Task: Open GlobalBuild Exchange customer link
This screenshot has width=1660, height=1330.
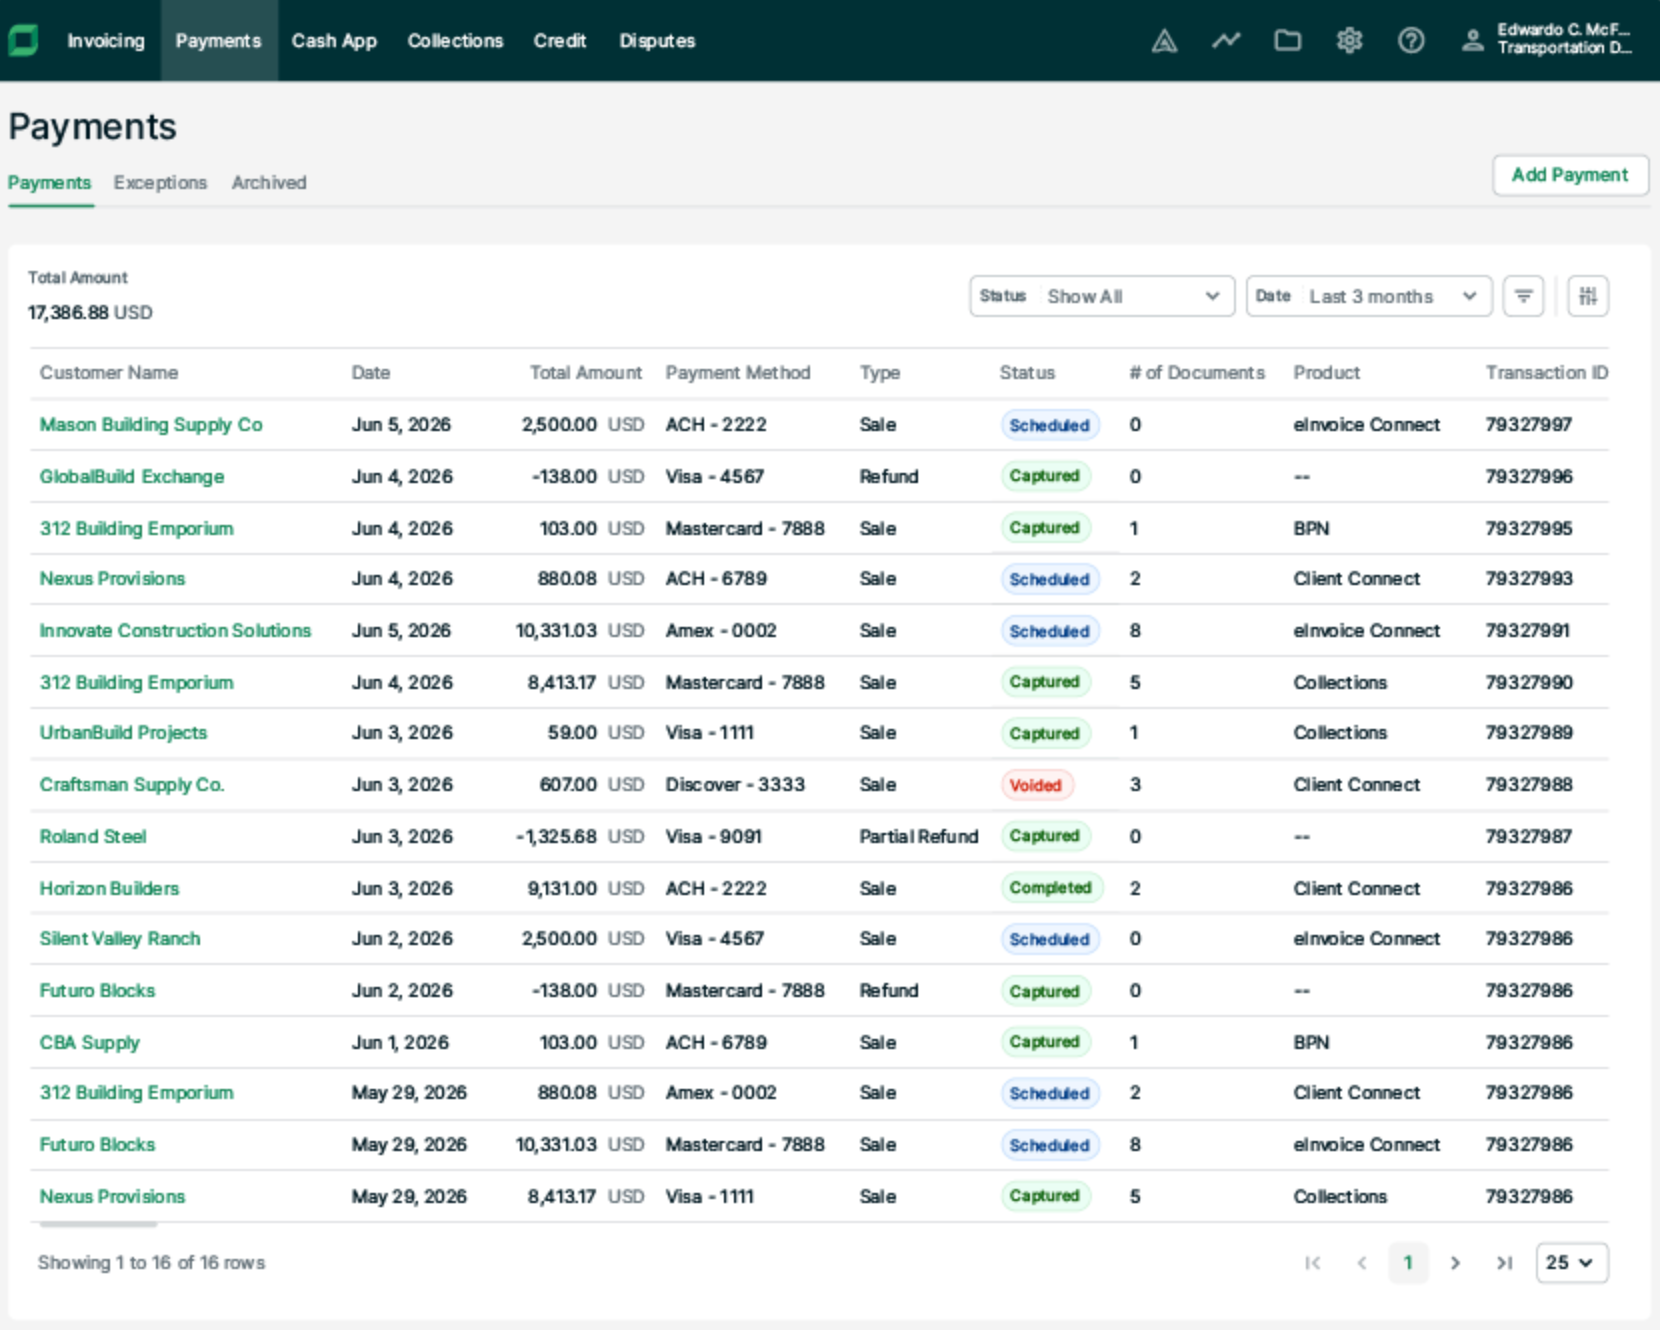Action: (132, 477)
